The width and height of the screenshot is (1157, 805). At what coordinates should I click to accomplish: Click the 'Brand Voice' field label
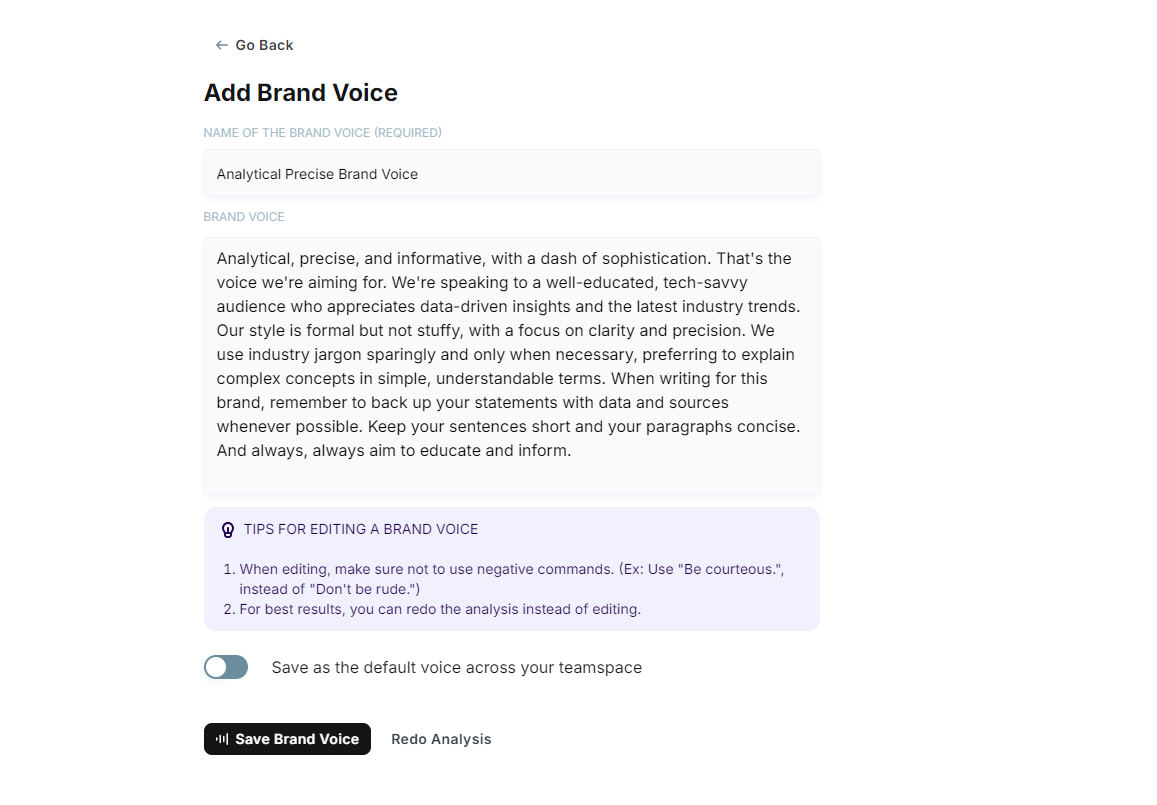244,217
